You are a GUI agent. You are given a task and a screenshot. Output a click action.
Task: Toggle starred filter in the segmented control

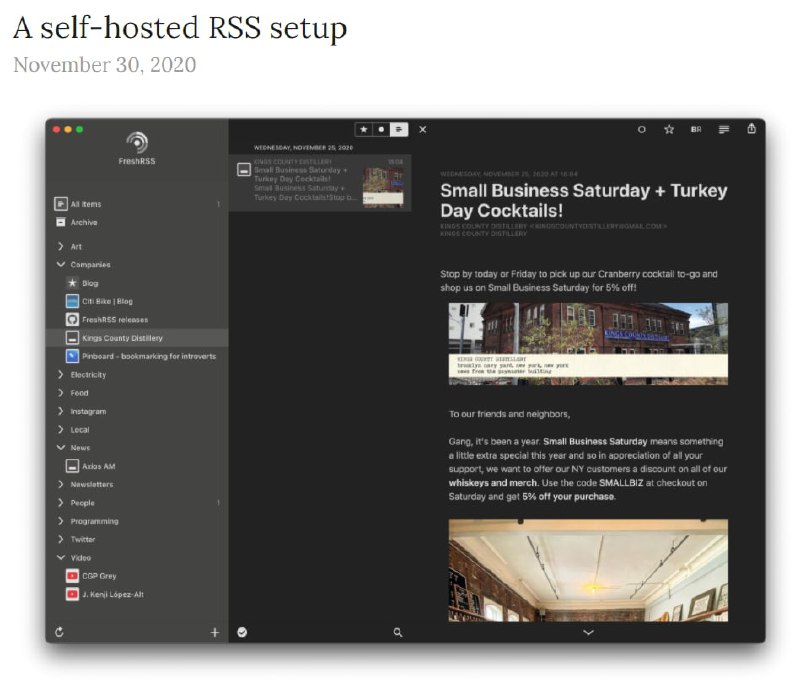(365, 129)
